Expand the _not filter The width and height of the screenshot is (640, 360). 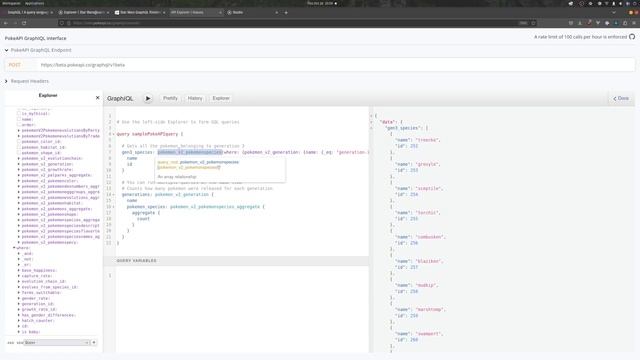(19, 259)
